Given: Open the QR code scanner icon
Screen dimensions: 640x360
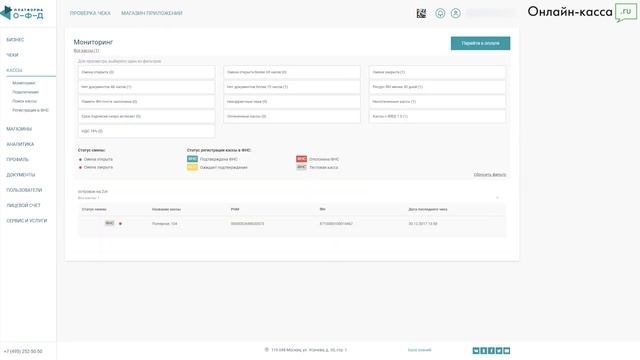Looking at the screenshot, I should (421, 13).
